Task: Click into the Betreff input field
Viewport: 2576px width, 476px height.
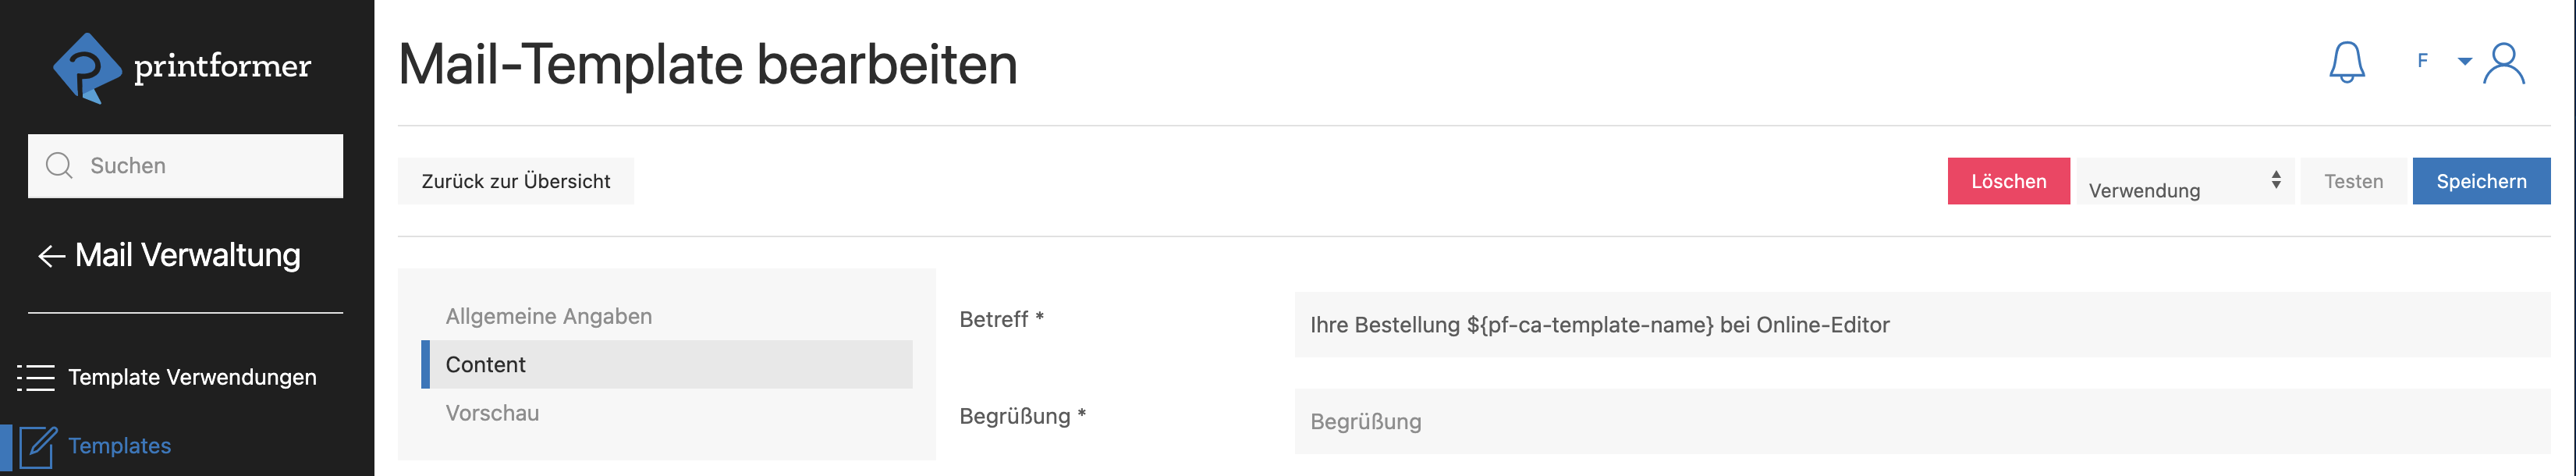Action: coord(1920,325)
